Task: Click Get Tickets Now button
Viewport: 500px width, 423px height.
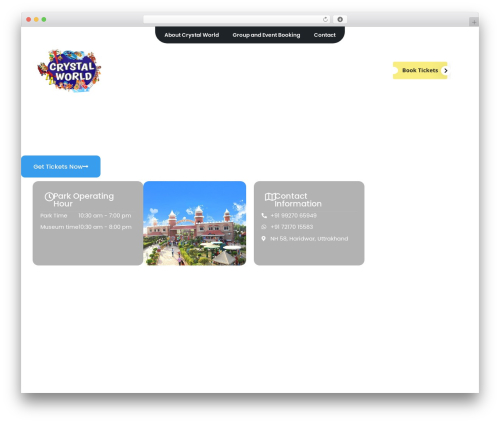Action: pos(61,166)
